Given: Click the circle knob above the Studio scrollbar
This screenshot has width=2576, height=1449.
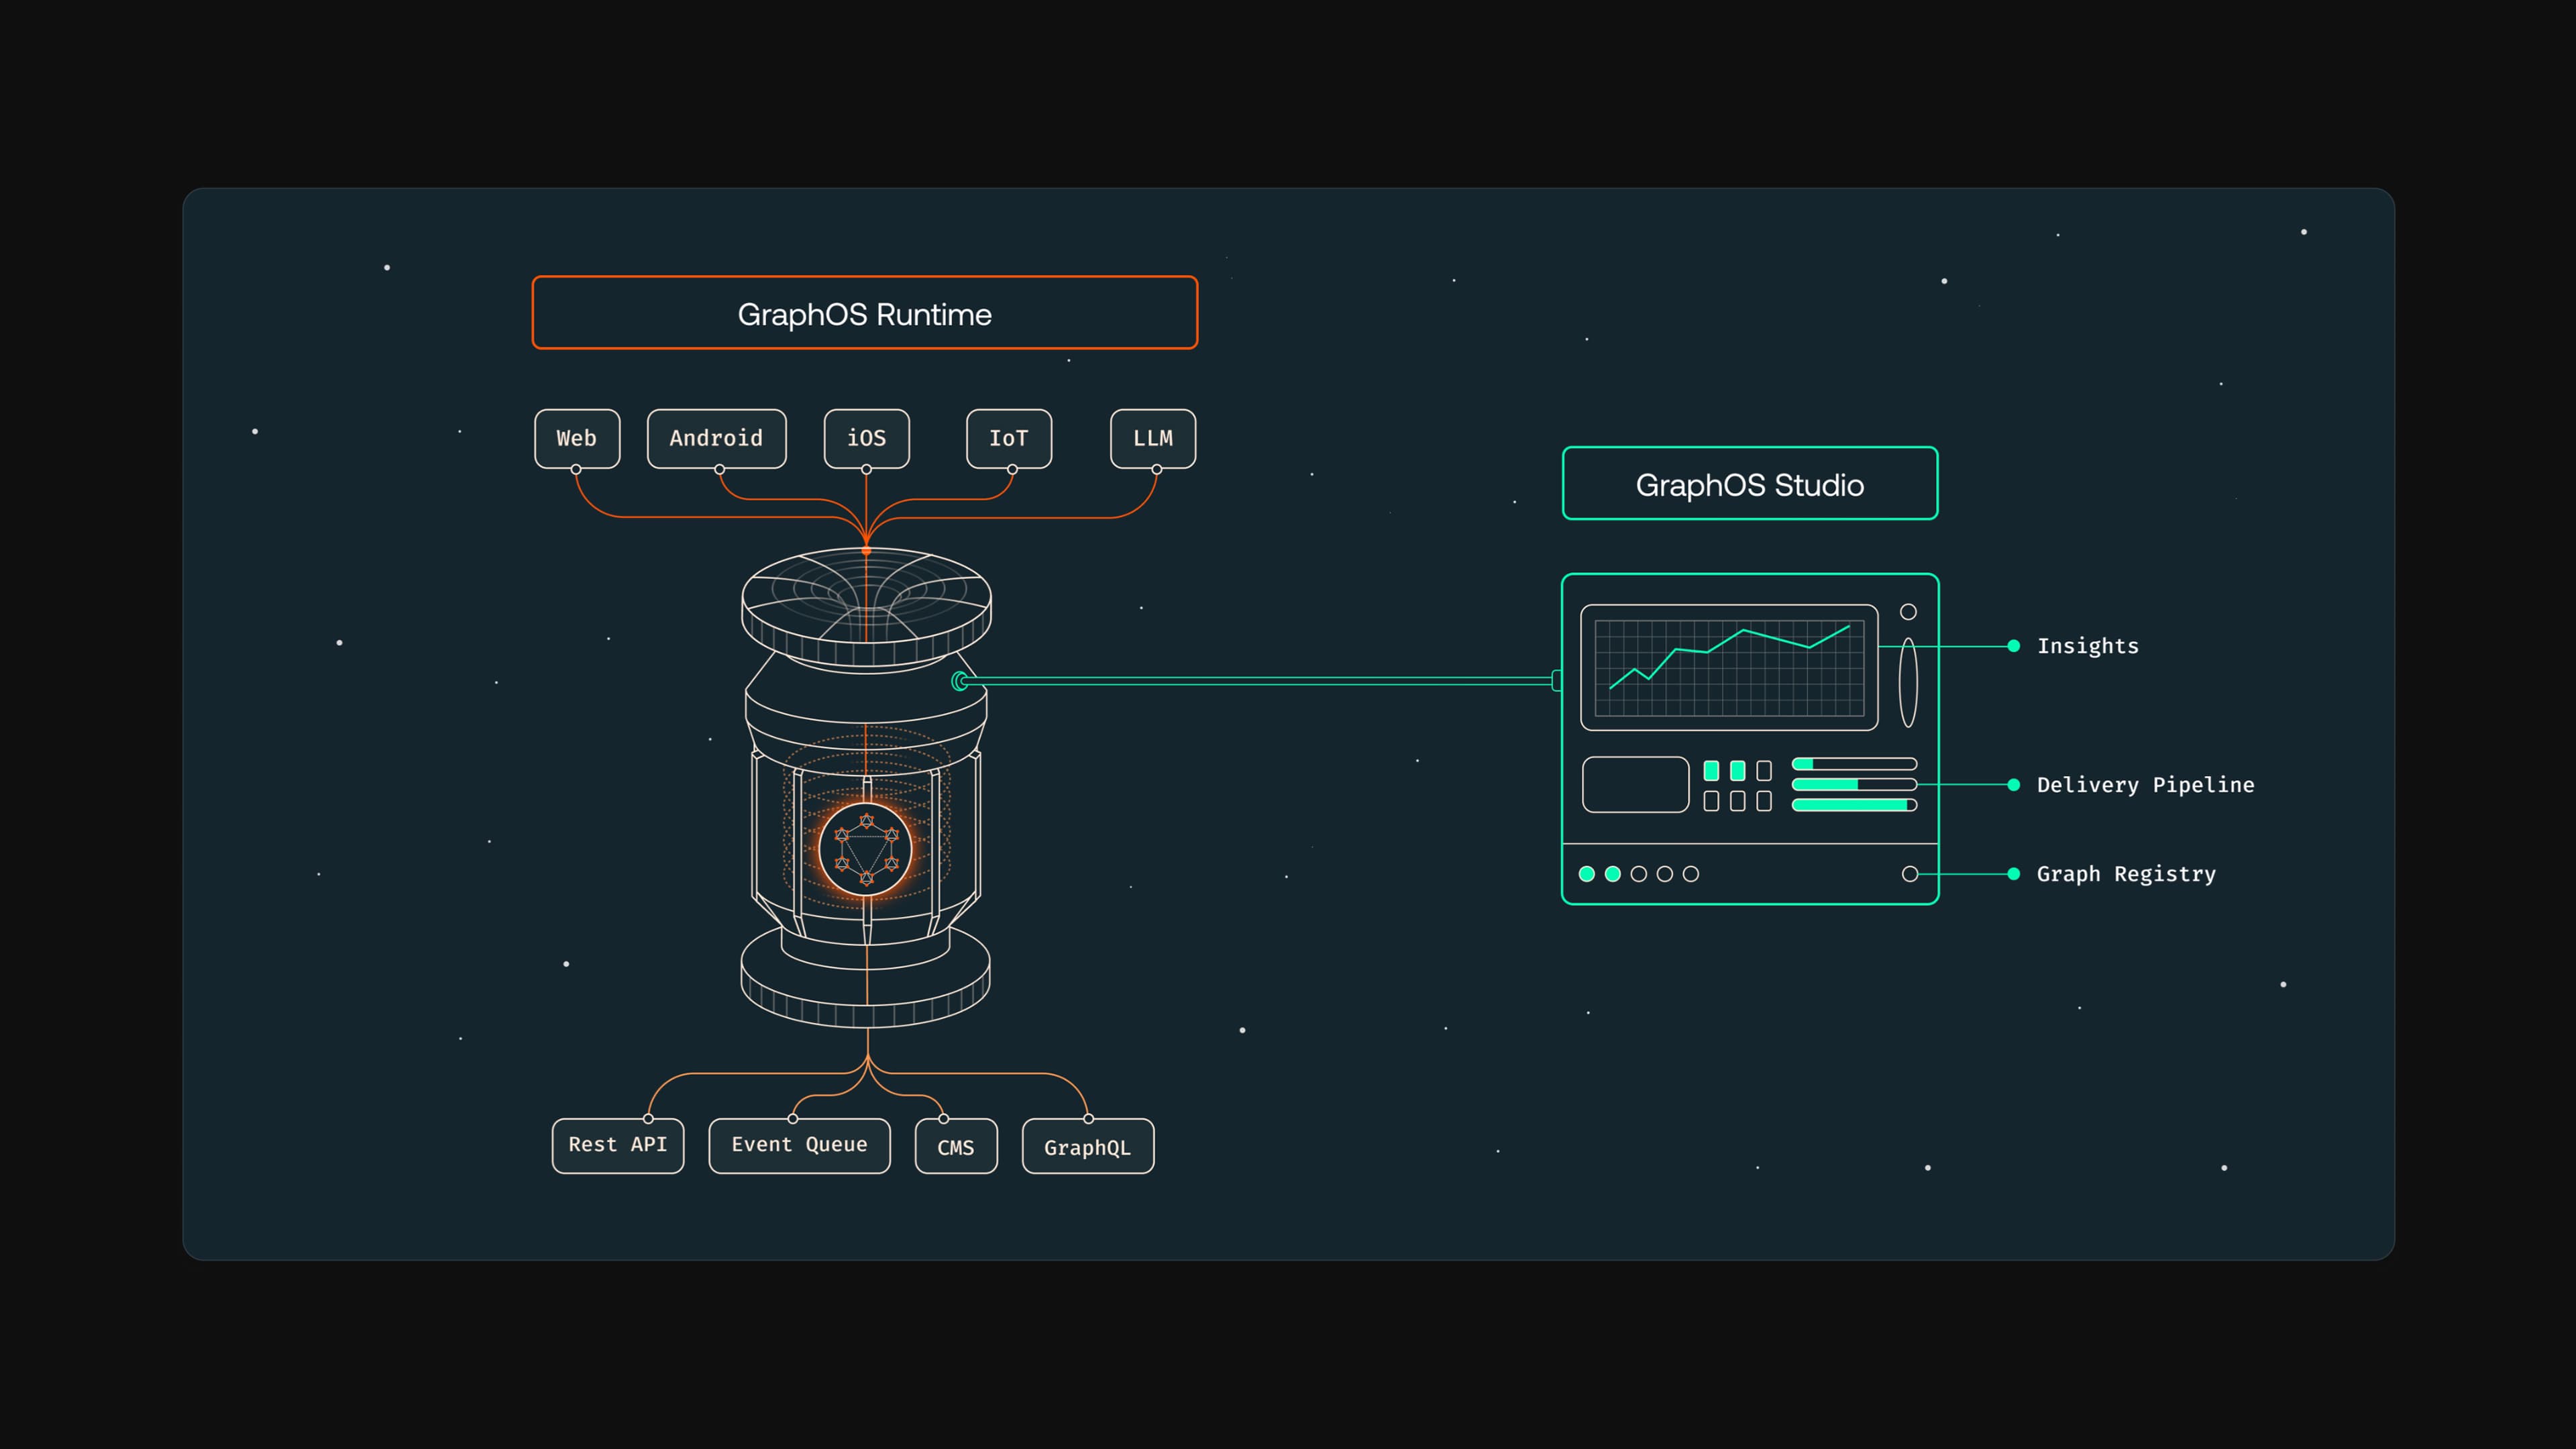Looking at the screenshot, I should click(1908, 612).
